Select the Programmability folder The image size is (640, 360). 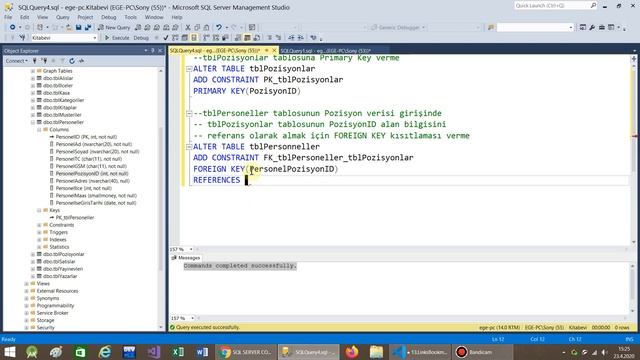point(55,306)
